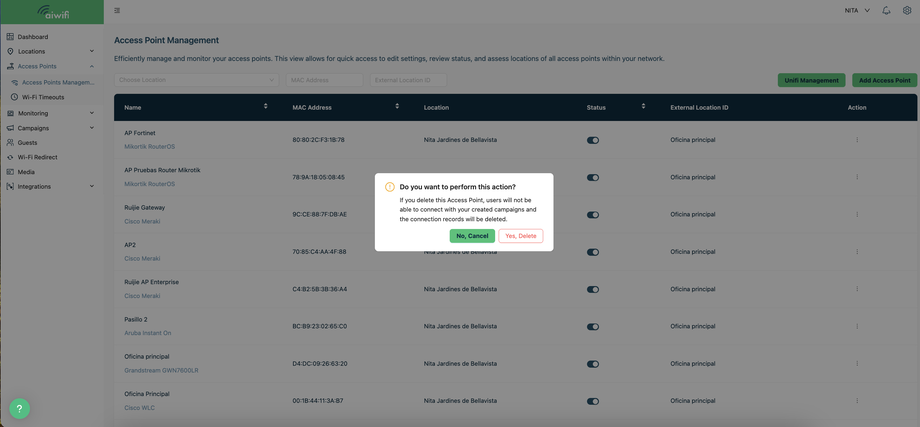920x427 pixels.
Task: Click the Add Access Point button
Action: pos(884,80)
